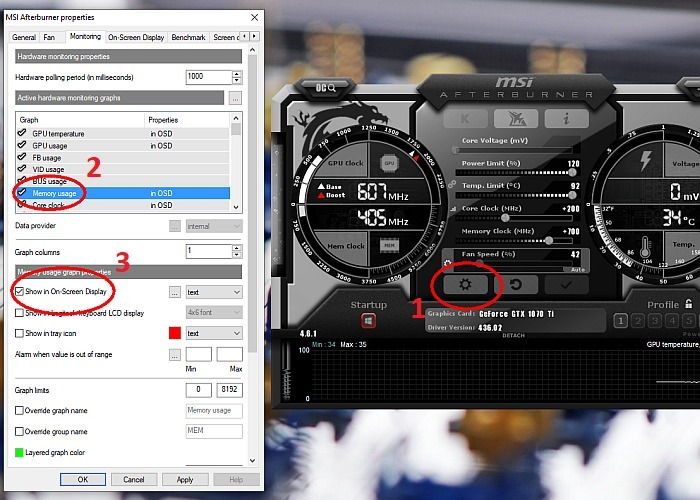Toggle FB usage graph checkmark

click(x=21, y=157)
